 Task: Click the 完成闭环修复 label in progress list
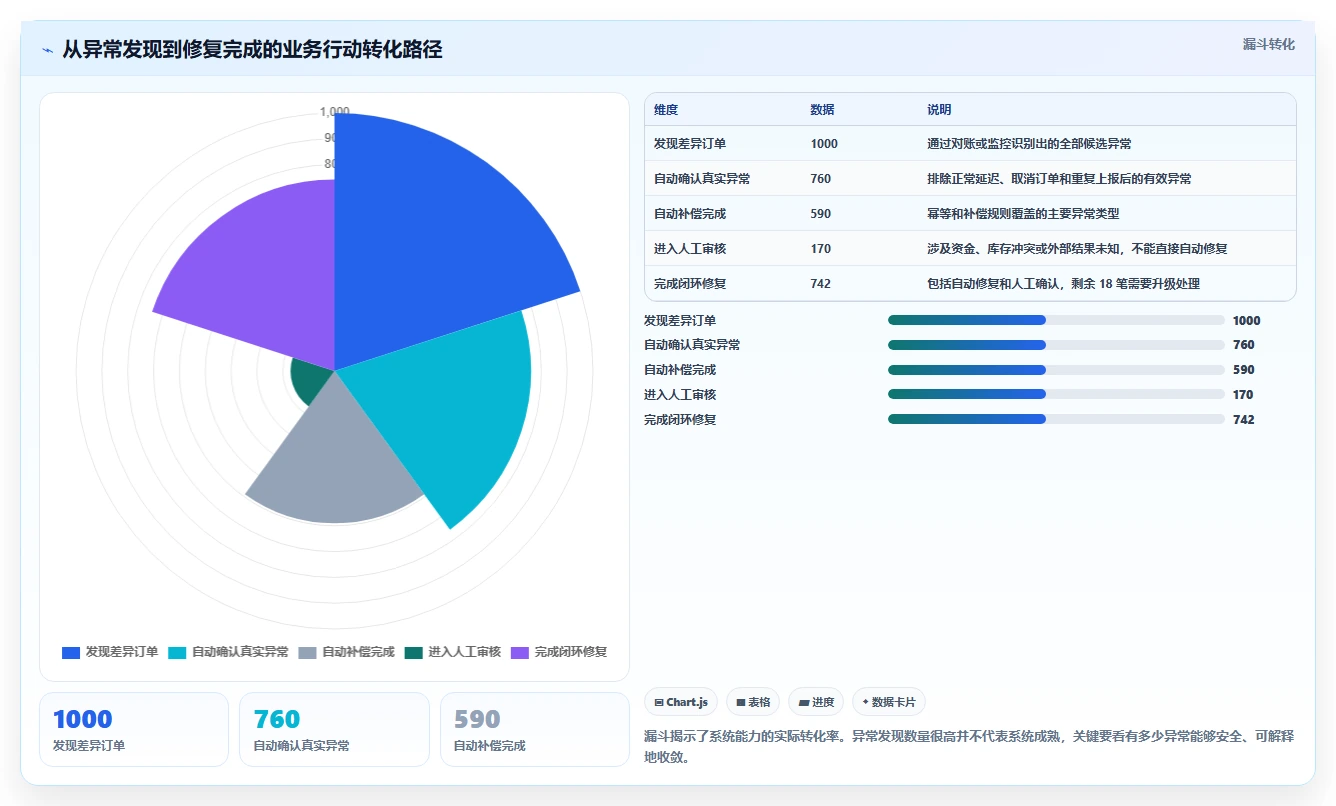680,420
